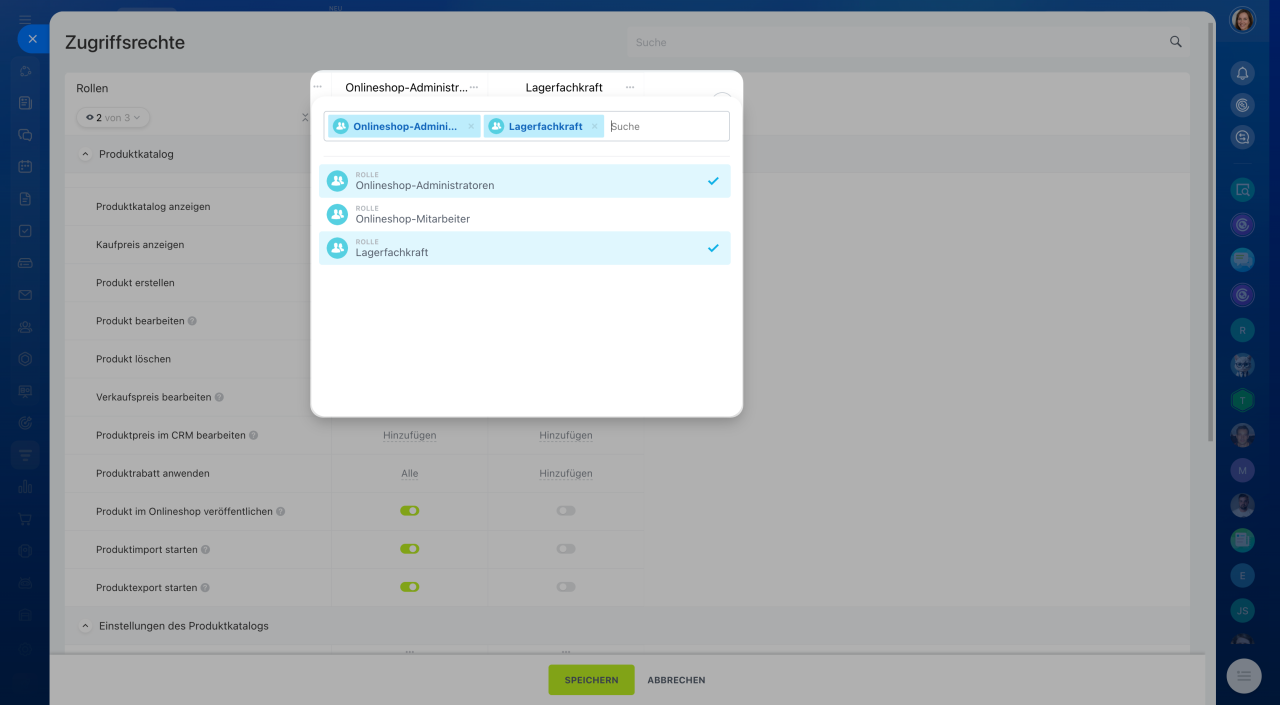Click the Produkt erstellen row label

pyautogui.click(x=135, y=283)
